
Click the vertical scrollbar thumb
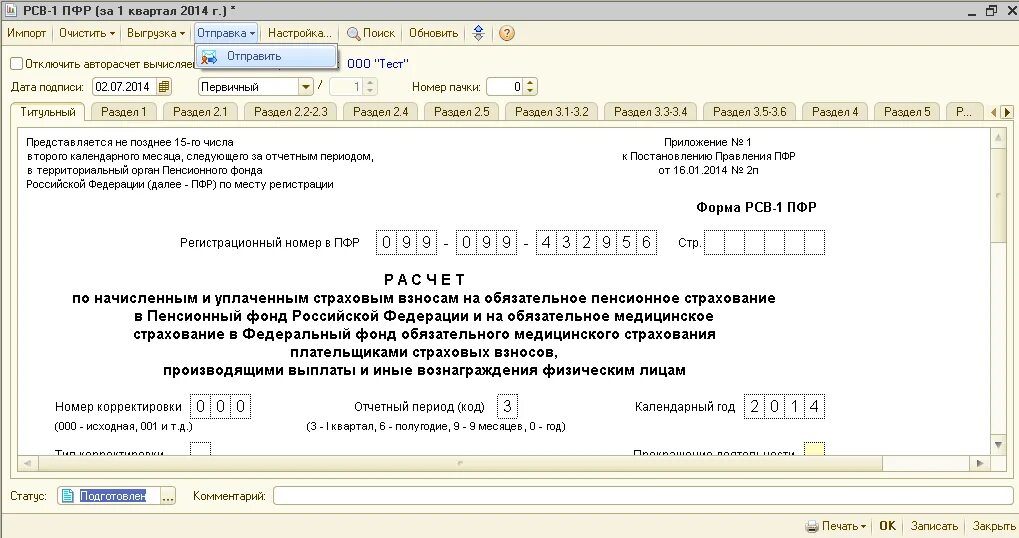[999, 195]
